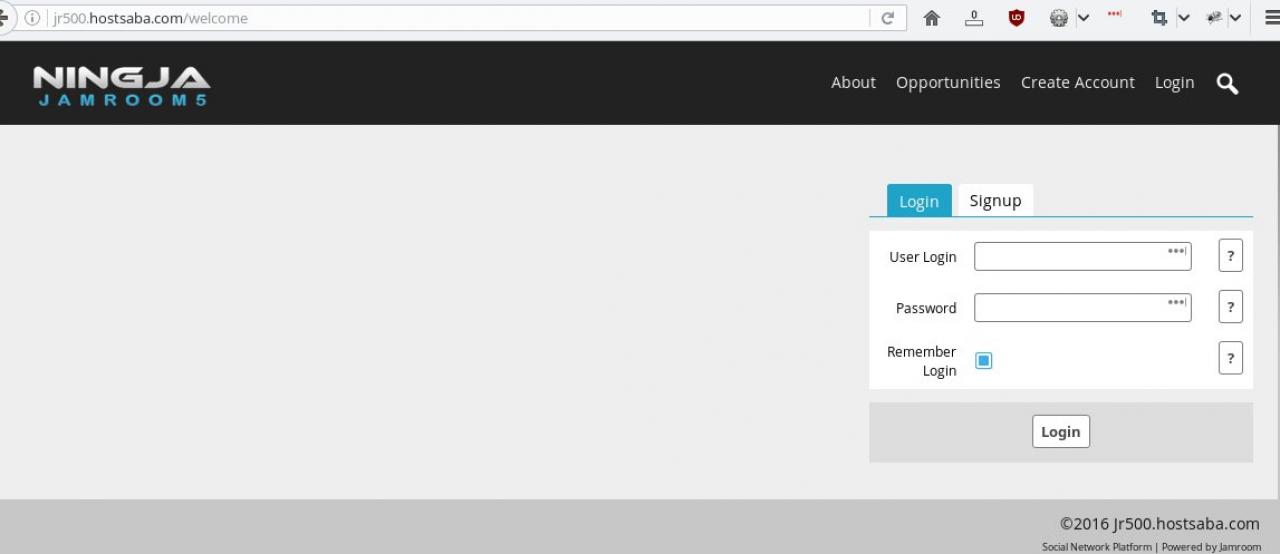Viewport: 1280px width, 554px height.
Task: Click the password manager icon in User Login field
Action: 1177,252
